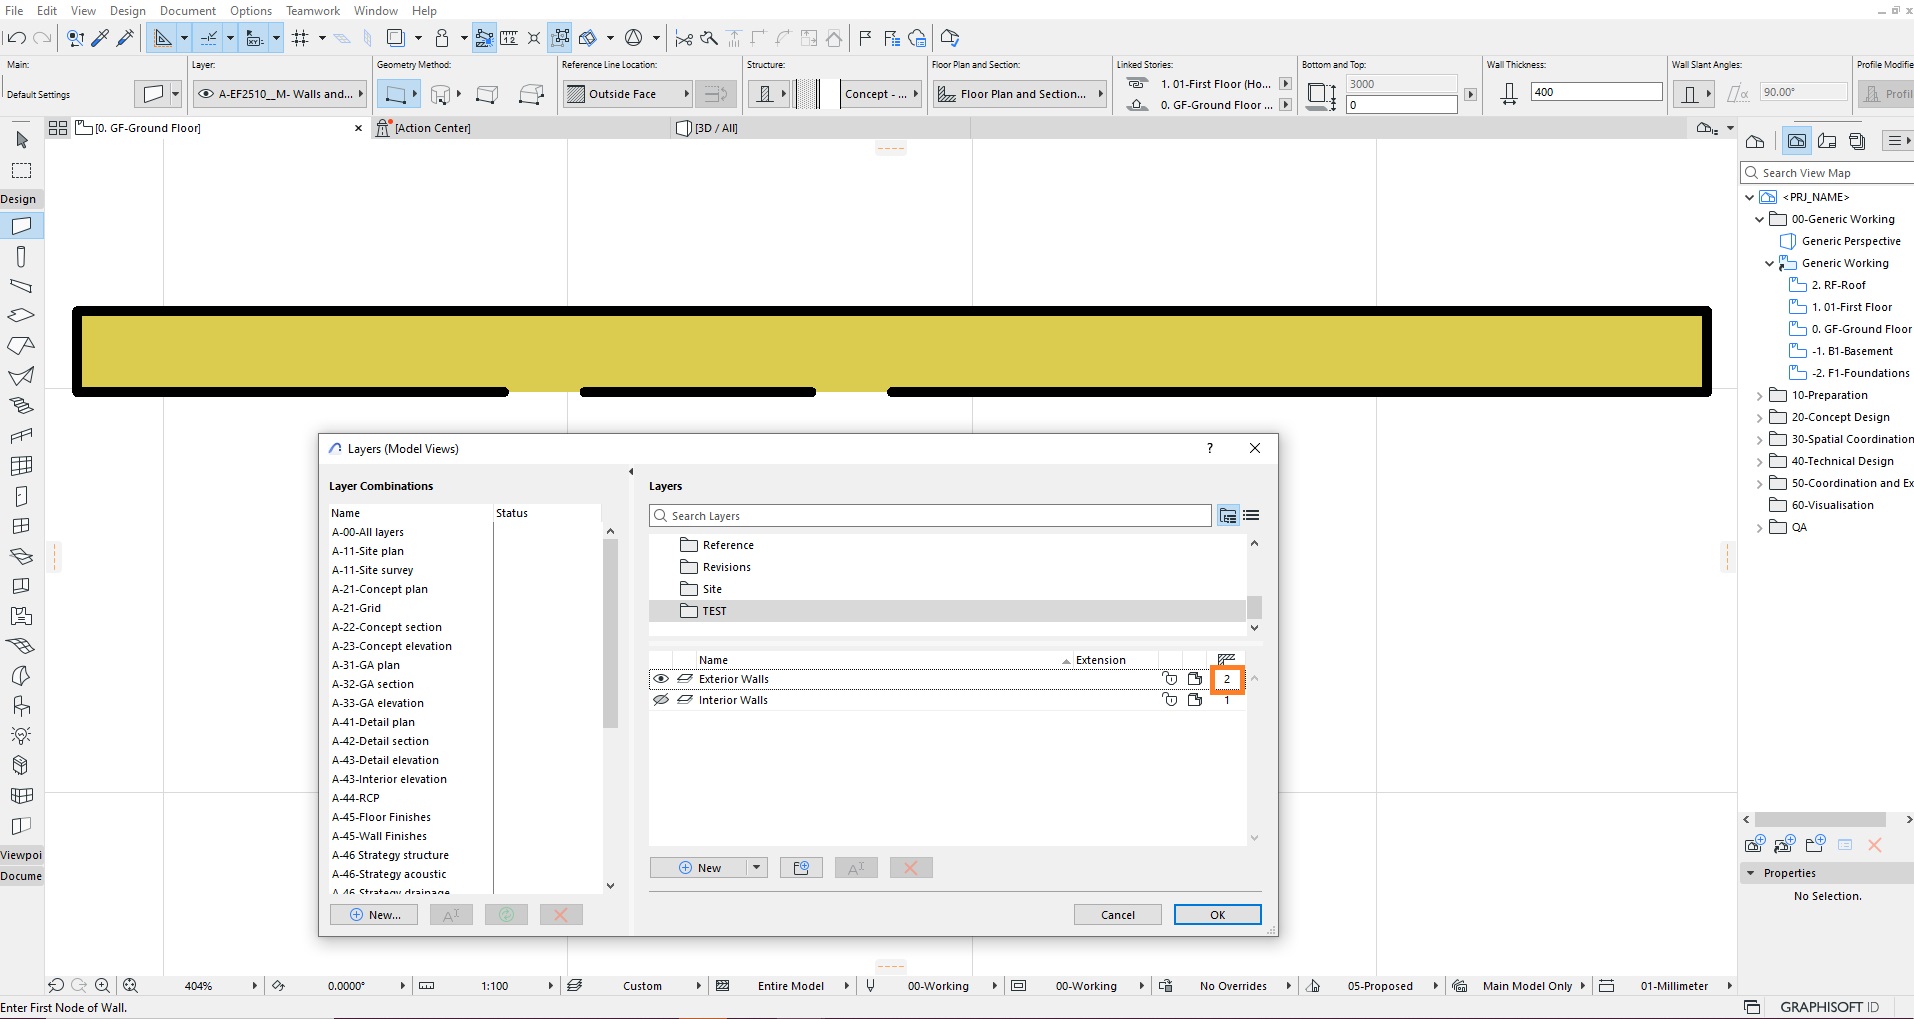Select the Curtain Wall tool in the toolbox
The width and height of the screenshot is (1914, 1019).
[21, 466]
